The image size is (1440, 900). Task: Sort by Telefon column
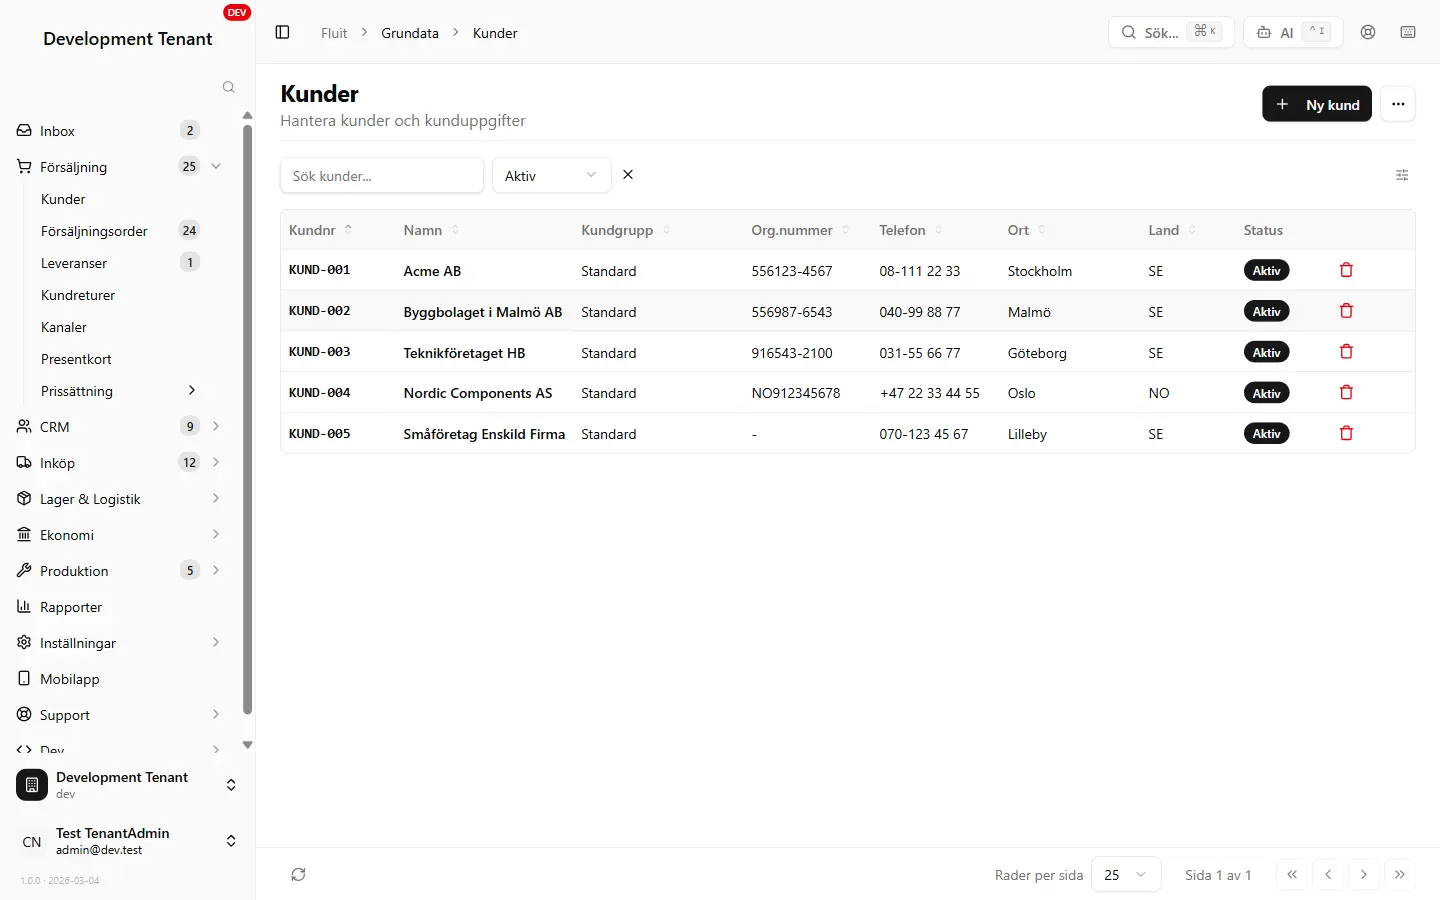(911, 230)
